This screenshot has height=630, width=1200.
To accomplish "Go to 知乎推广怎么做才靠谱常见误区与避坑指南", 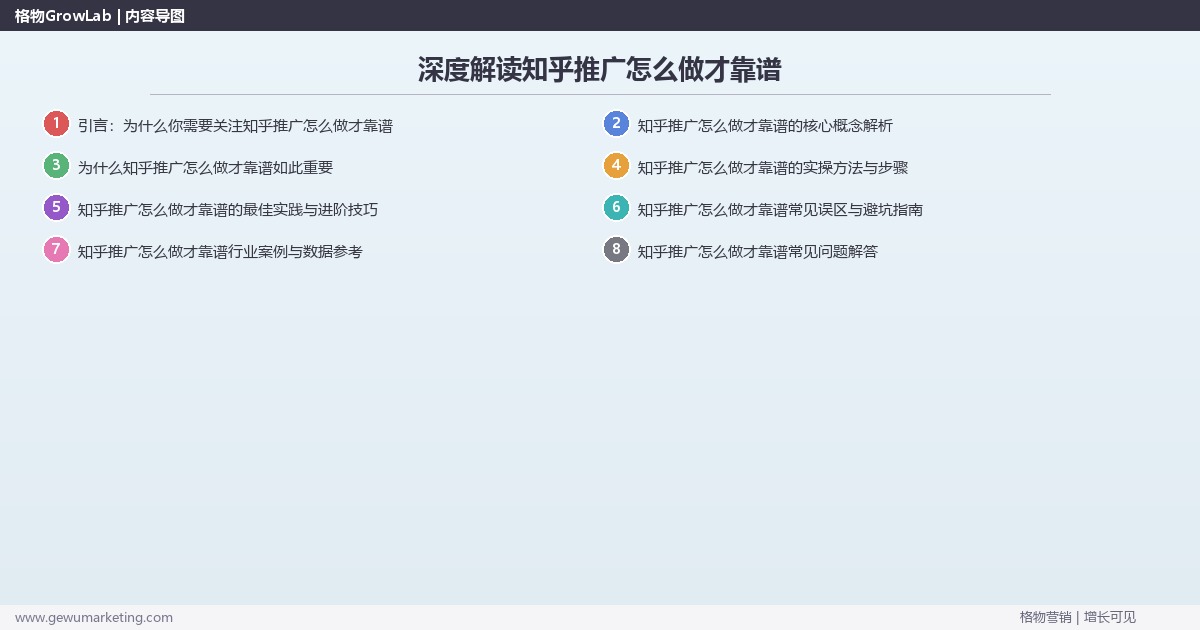I will (780, 210).
